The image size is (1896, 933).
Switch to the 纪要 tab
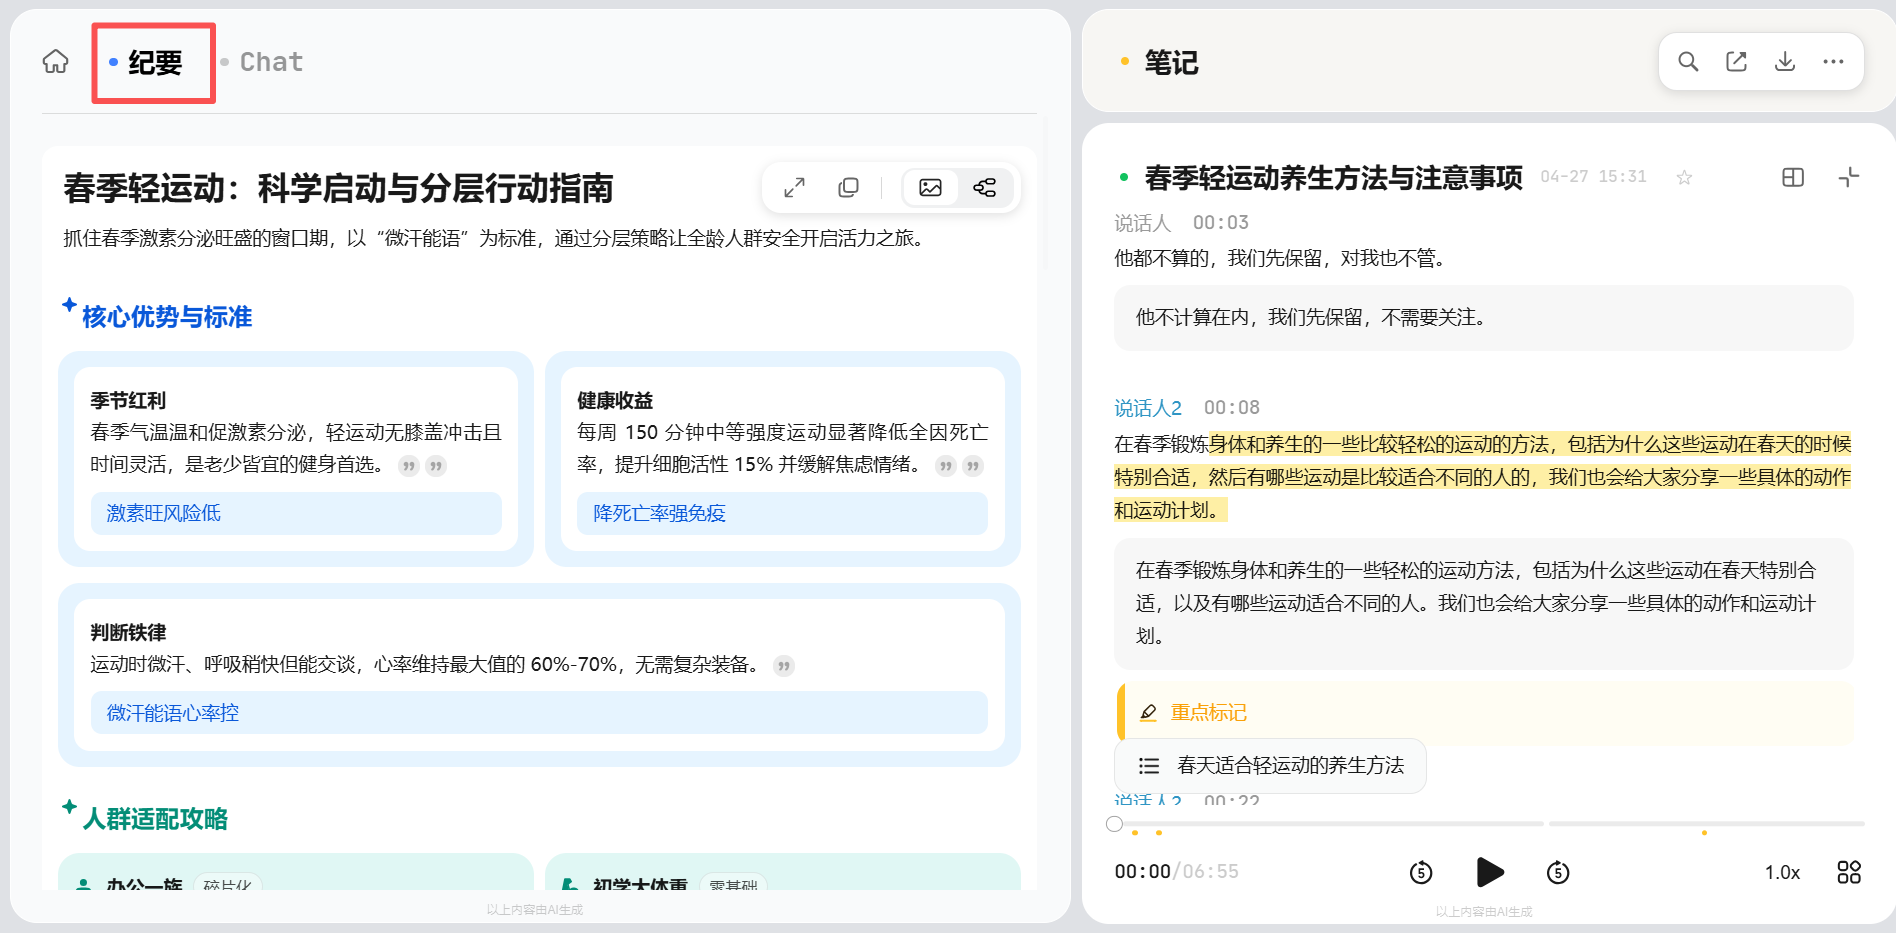pyautogui.click(x=154, y=63)
